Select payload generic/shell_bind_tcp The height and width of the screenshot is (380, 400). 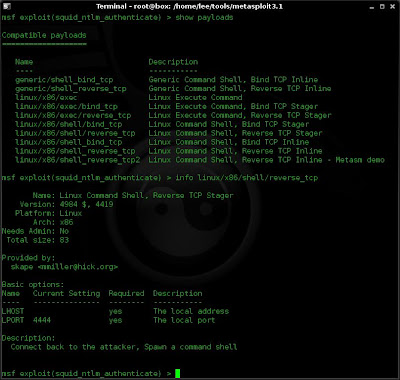pos(64,80)
